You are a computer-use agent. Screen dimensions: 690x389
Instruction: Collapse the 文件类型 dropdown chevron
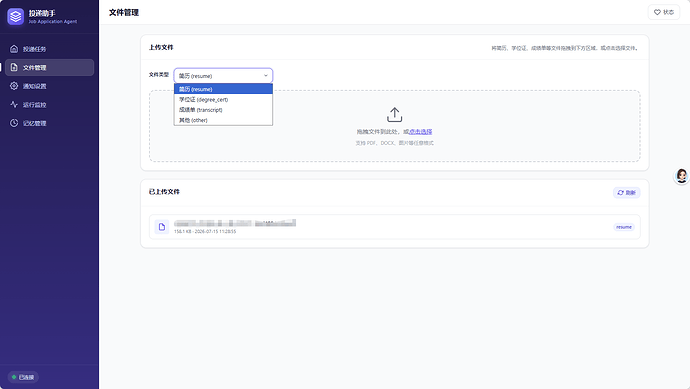click(x=265, y=76)
